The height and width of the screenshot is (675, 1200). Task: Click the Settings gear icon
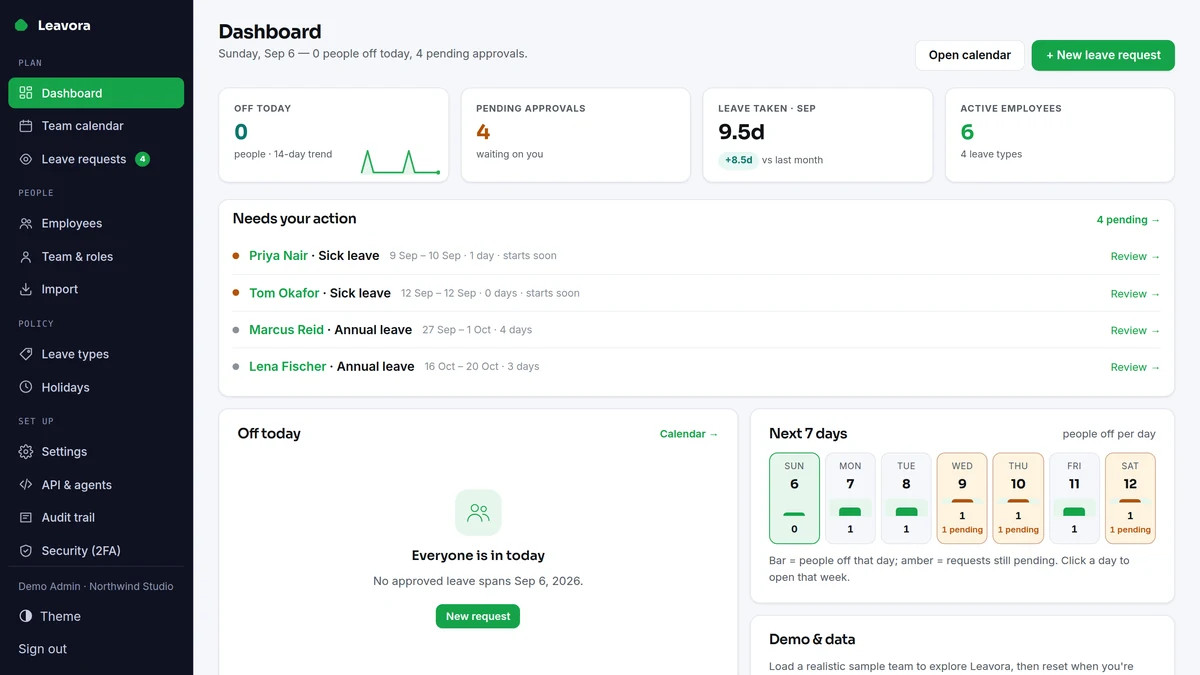click(26, 452)
